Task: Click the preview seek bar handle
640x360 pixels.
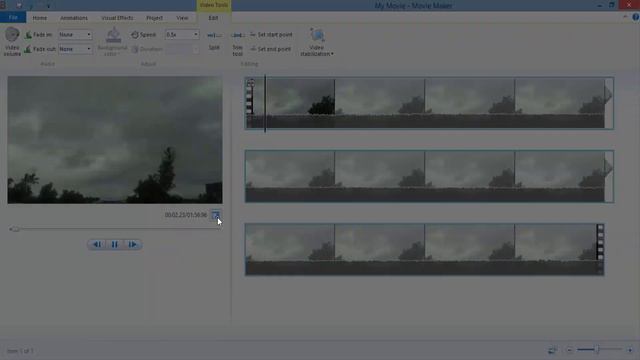Action: 16,229
